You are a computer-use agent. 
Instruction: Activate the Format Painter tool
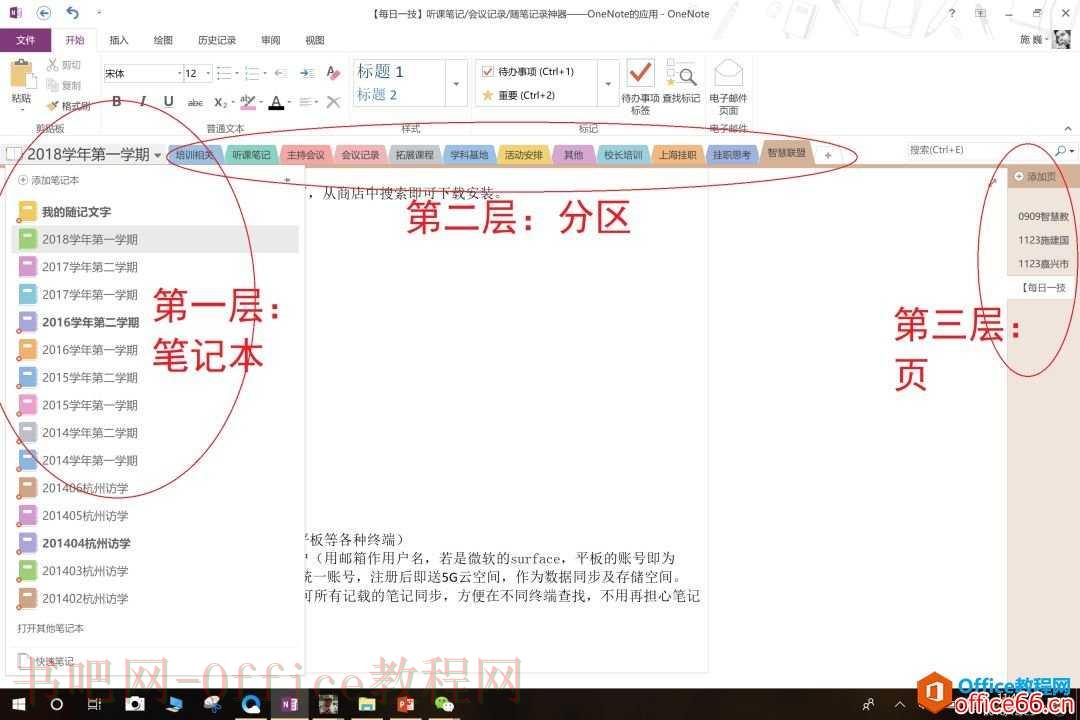click(68, 105)
